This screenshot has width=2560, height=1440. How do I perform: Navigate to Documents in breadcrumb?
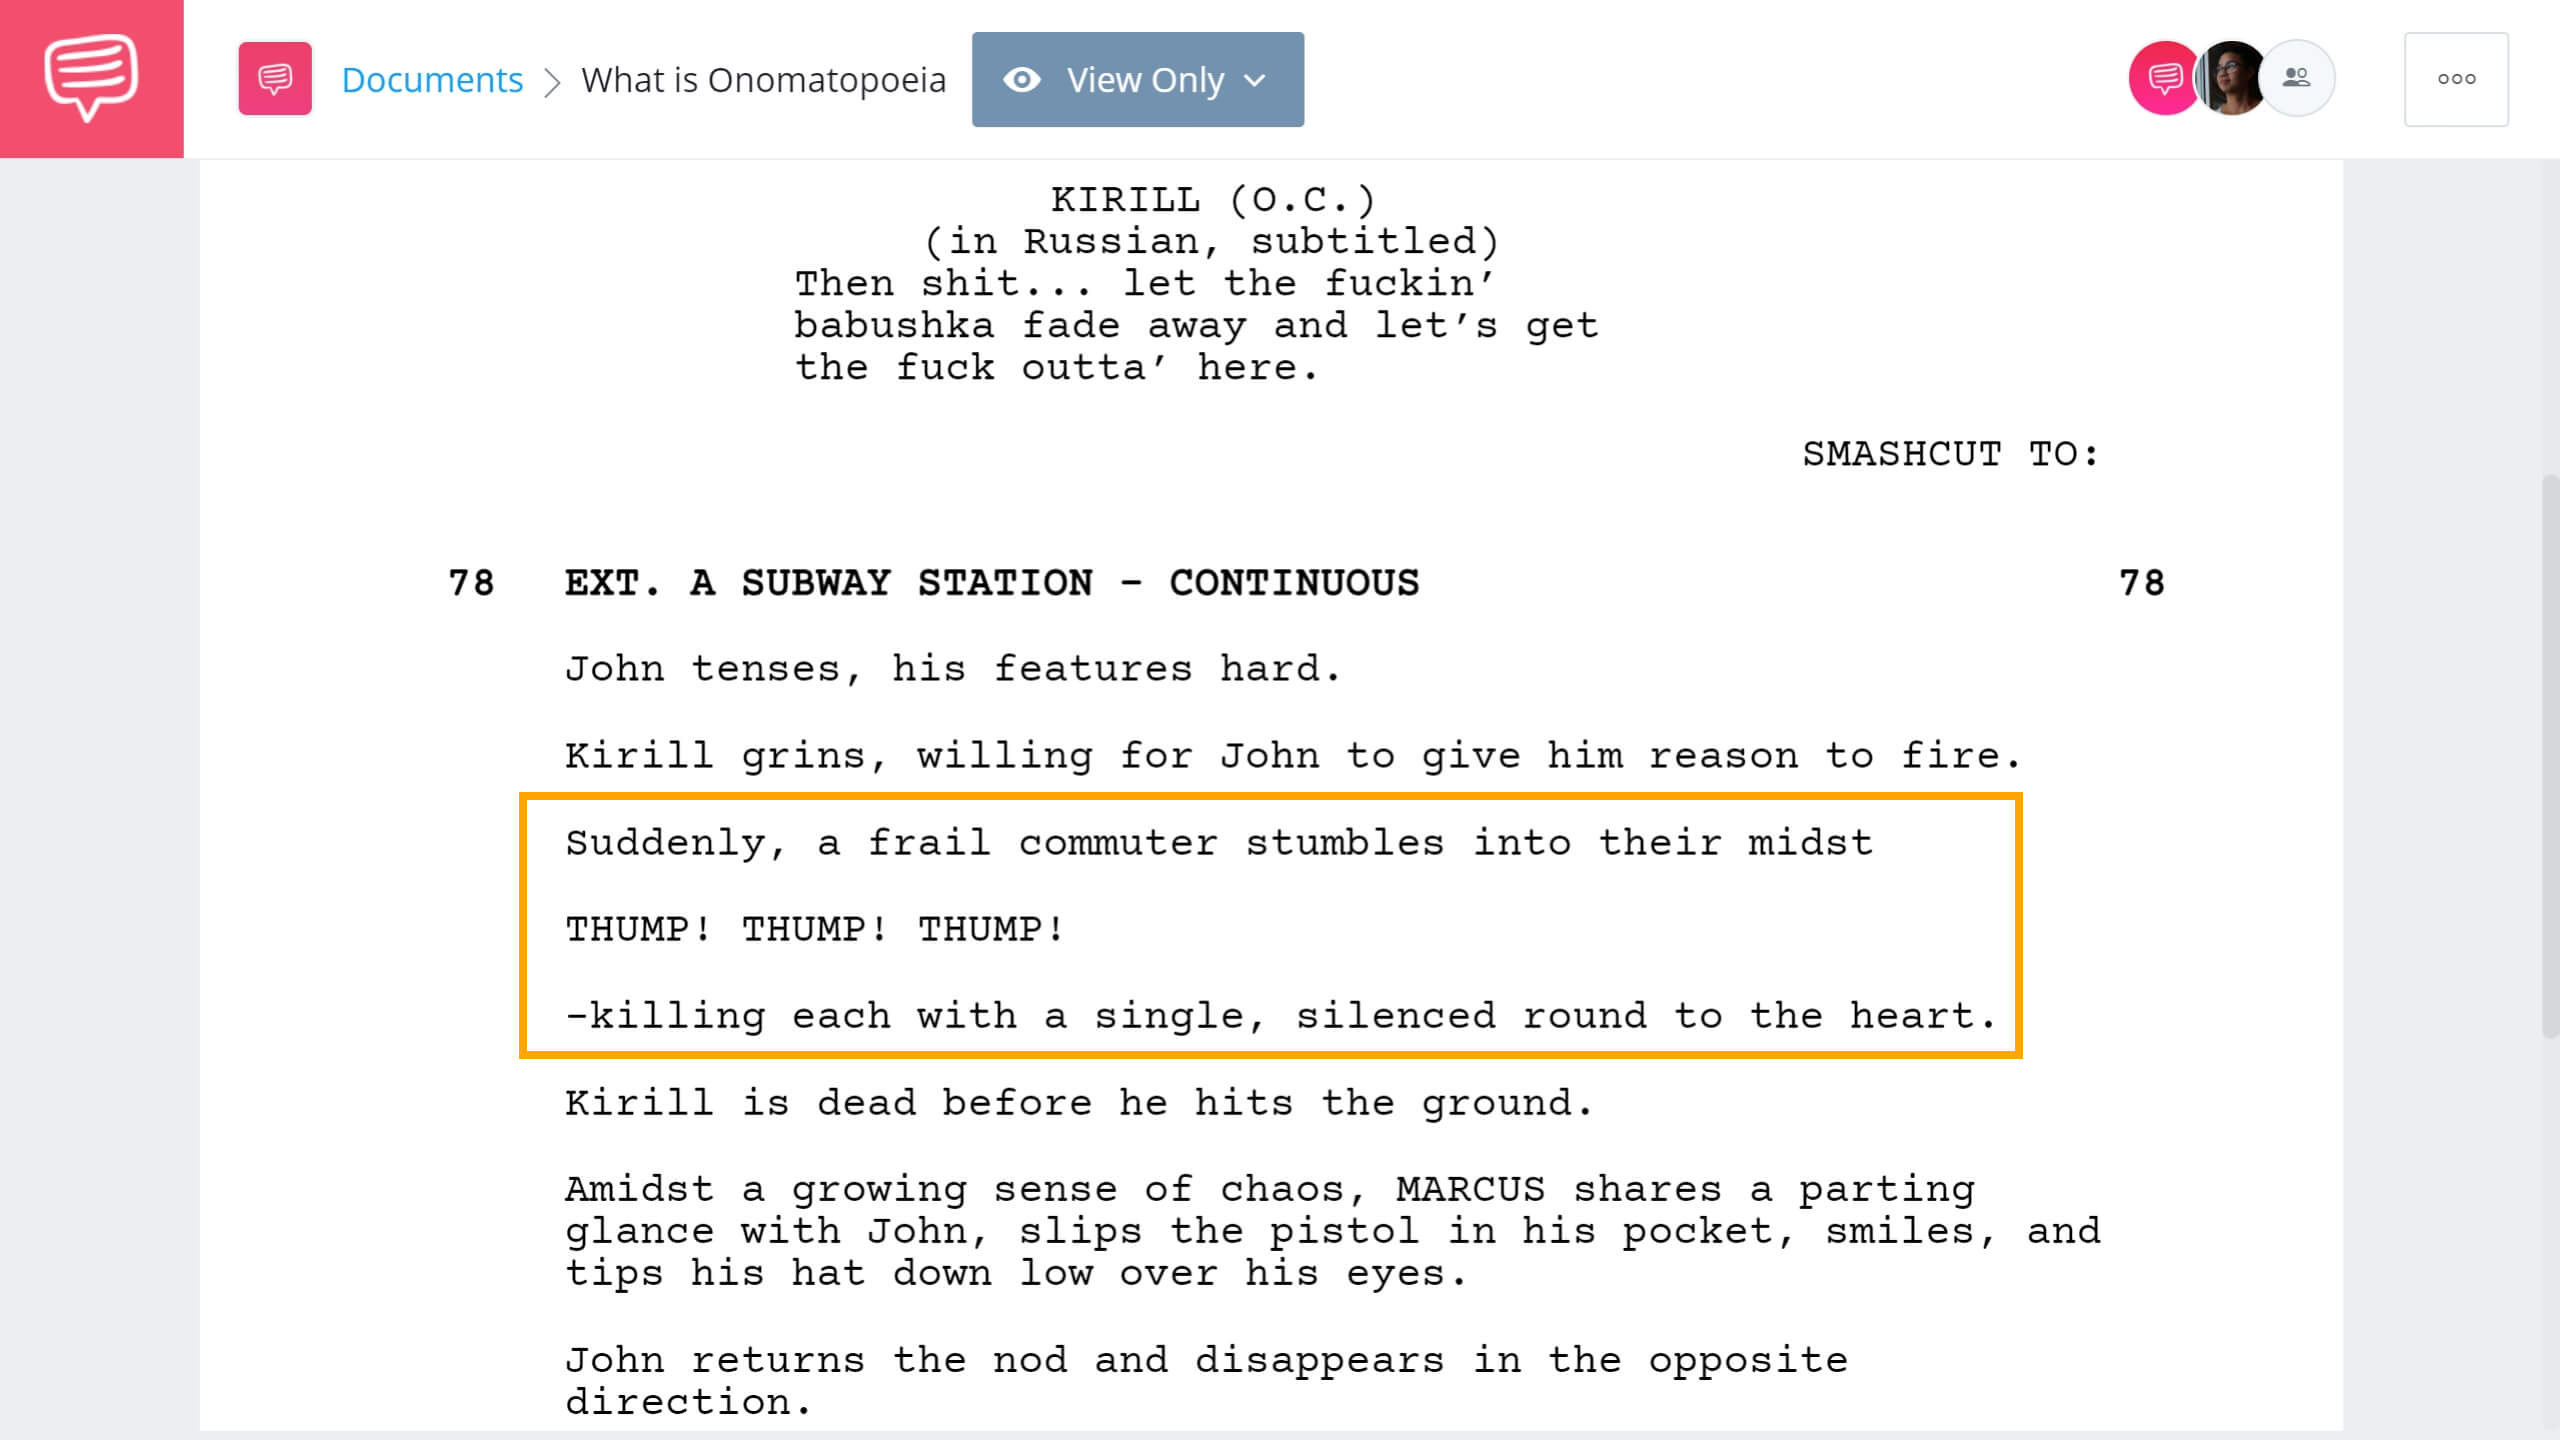coord(429,79)
